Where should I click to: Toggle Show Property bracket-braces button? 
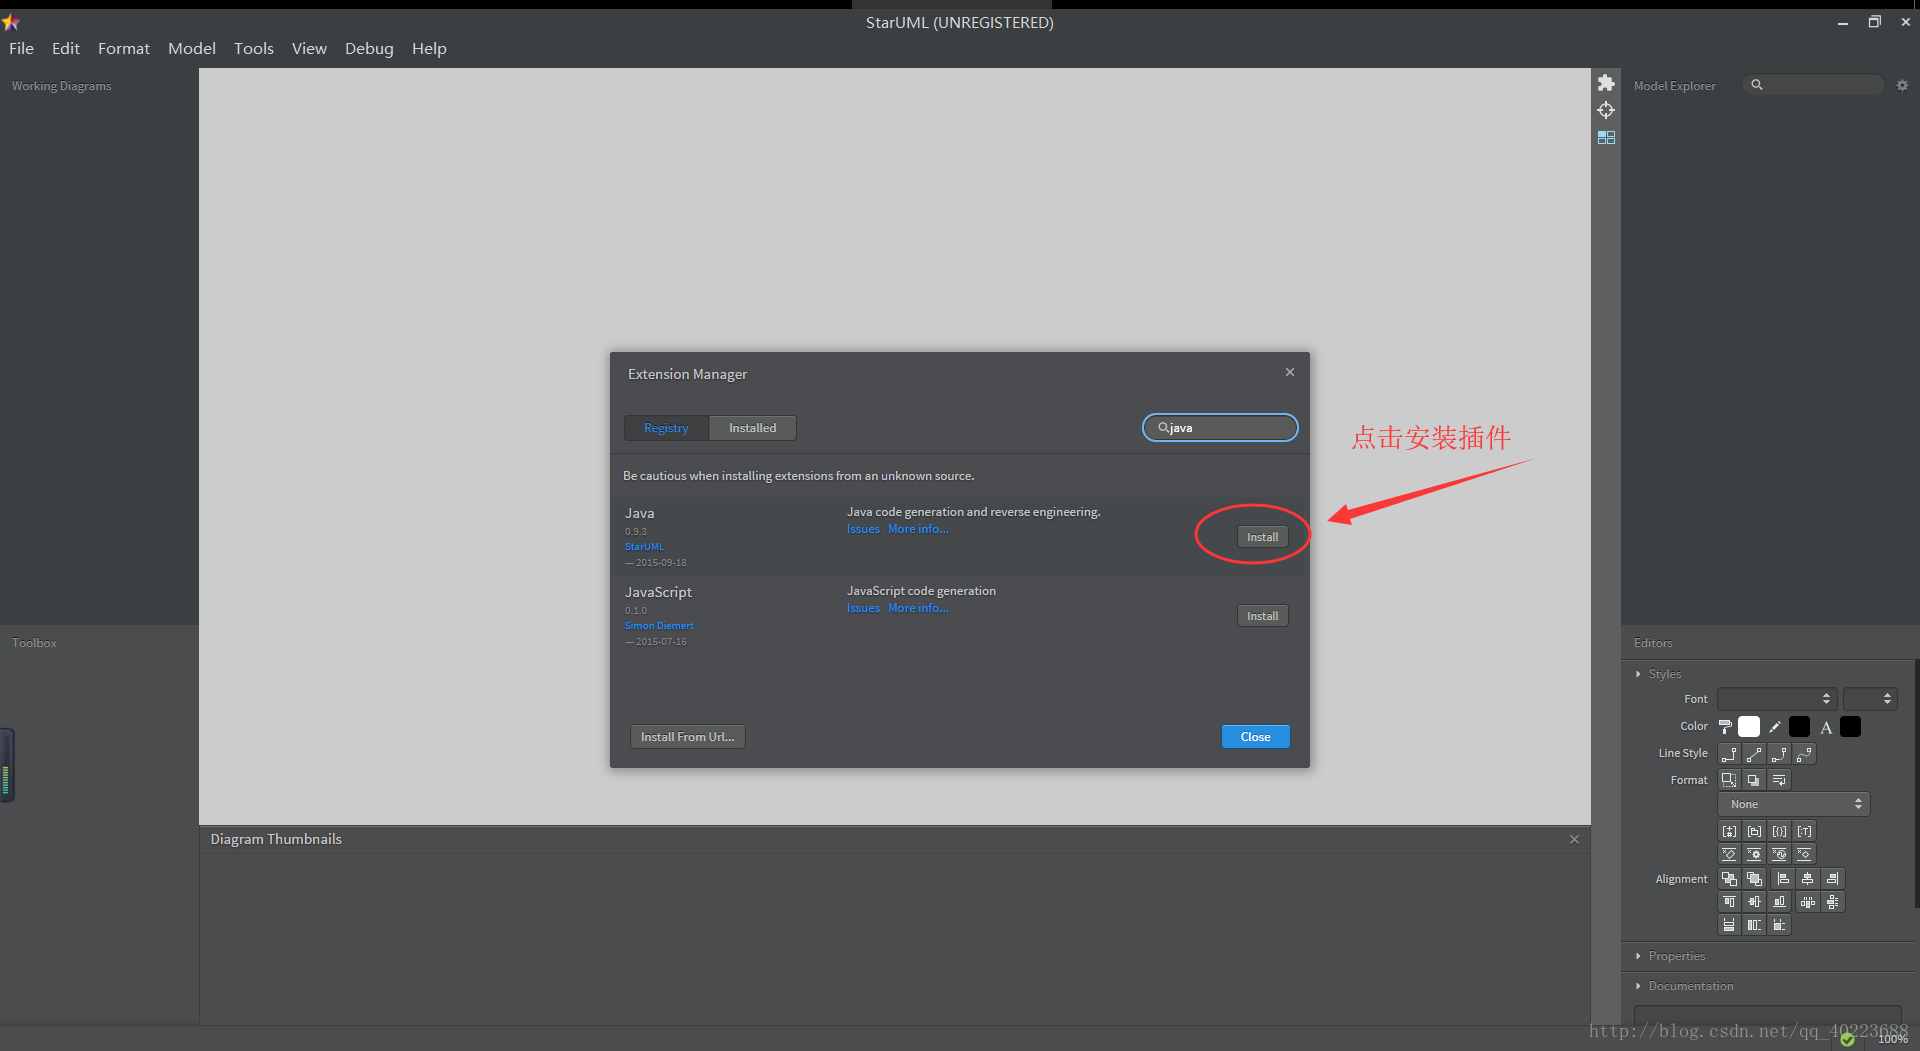click(1779, 831)
